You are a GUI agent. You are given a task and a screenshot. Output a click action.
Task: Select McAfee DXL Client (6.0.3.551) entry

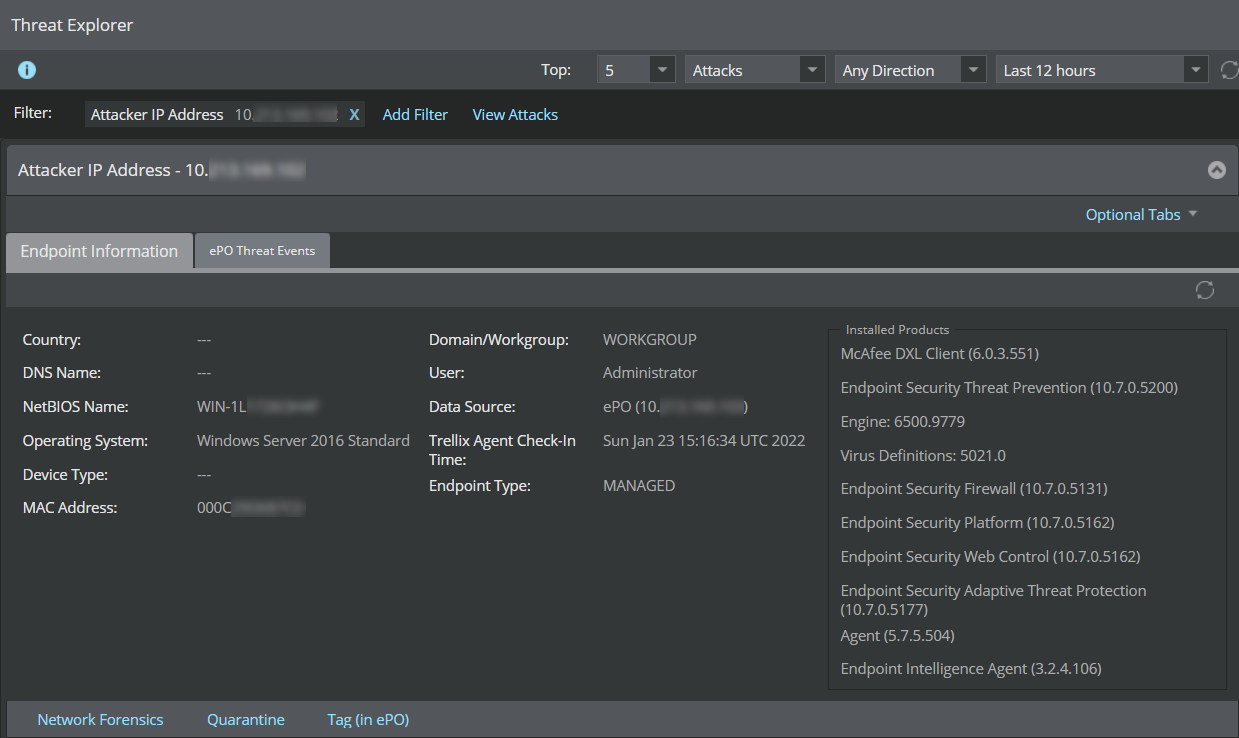[x=939, y=354]
